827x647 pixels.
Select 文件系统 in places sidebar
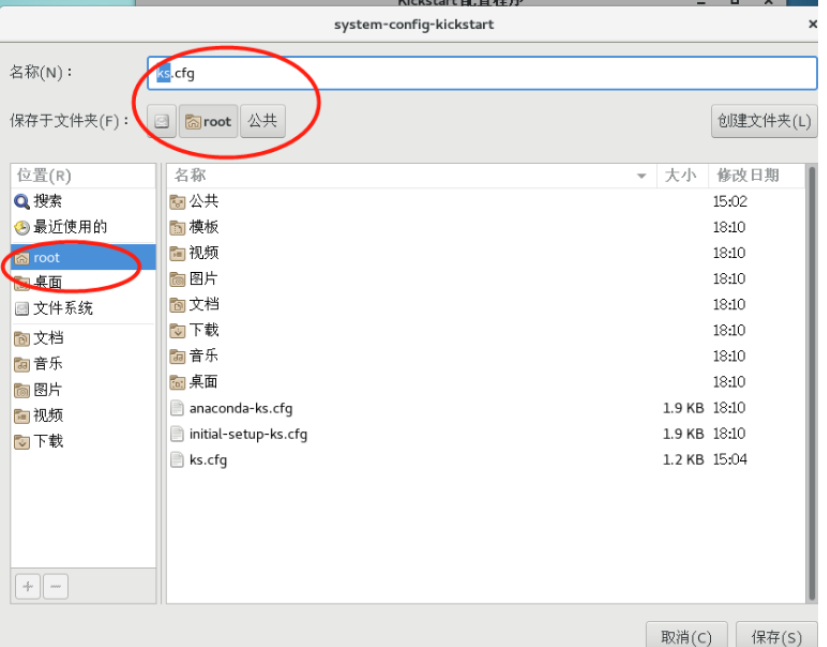coord(83,308)
